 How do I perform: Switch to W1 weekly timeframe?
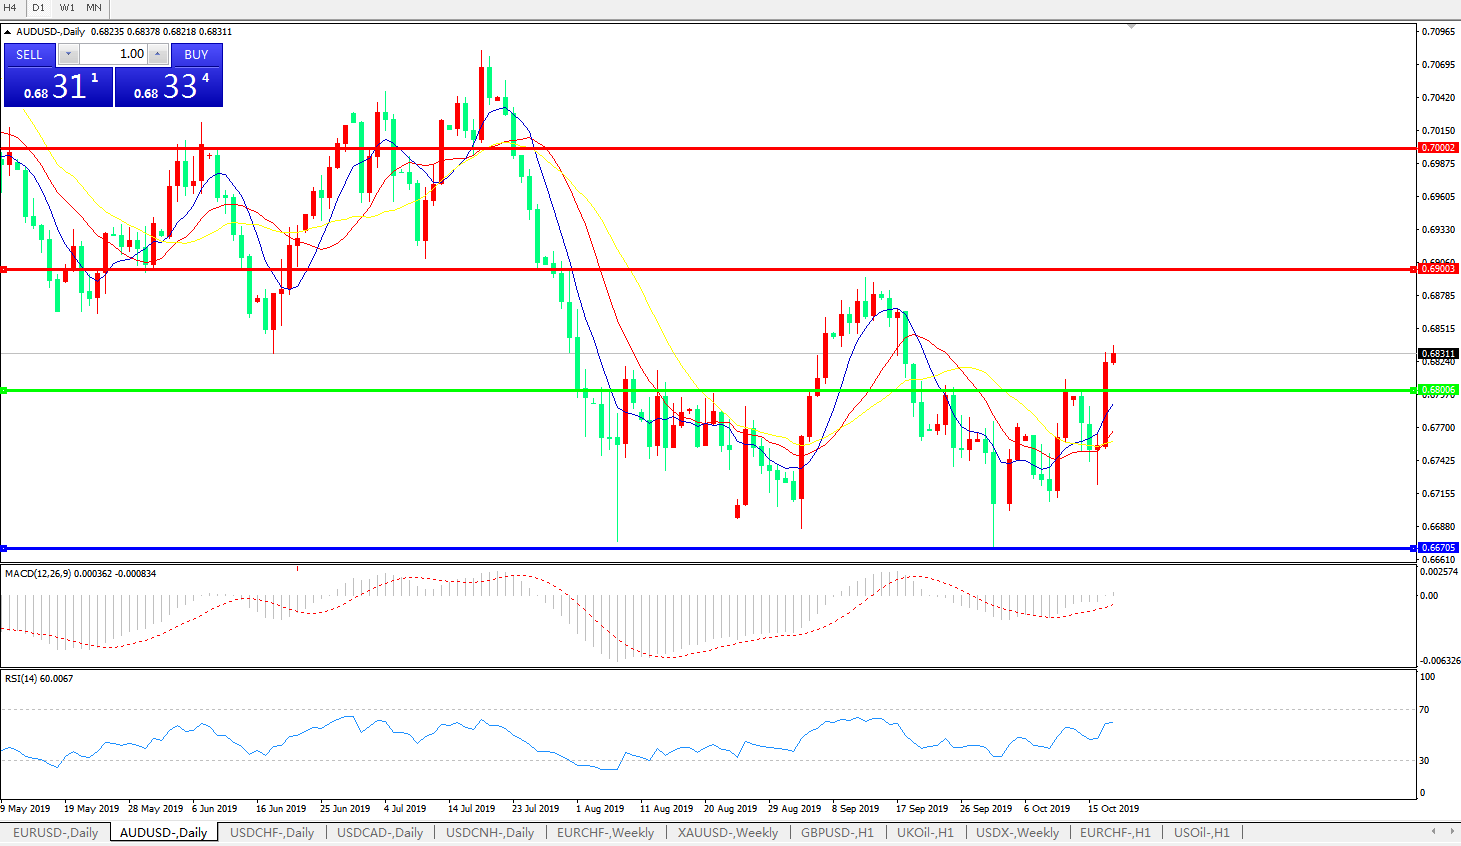tap(66, 8)
